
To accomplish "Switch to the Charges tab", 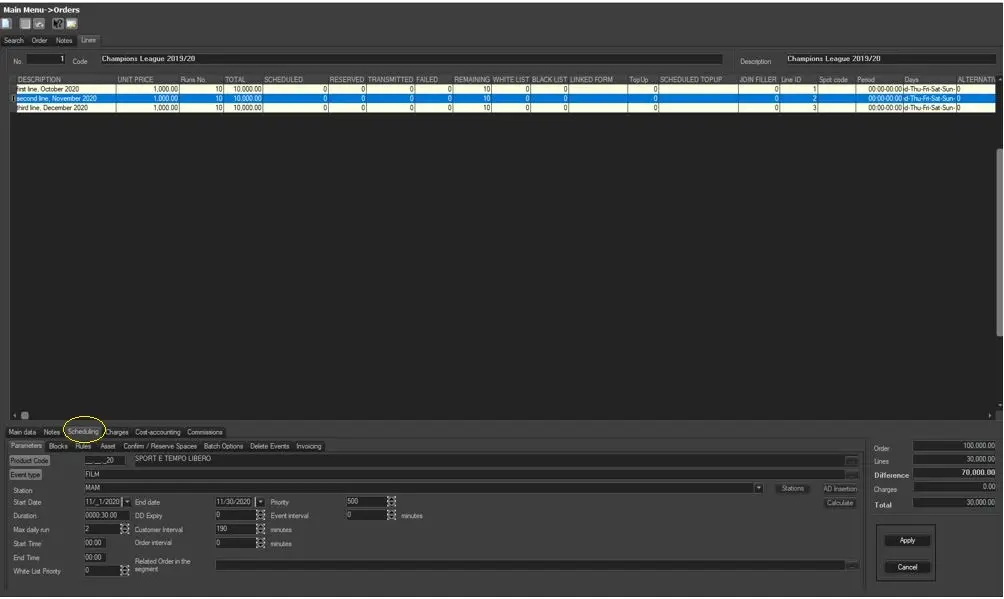I will 117,432.
